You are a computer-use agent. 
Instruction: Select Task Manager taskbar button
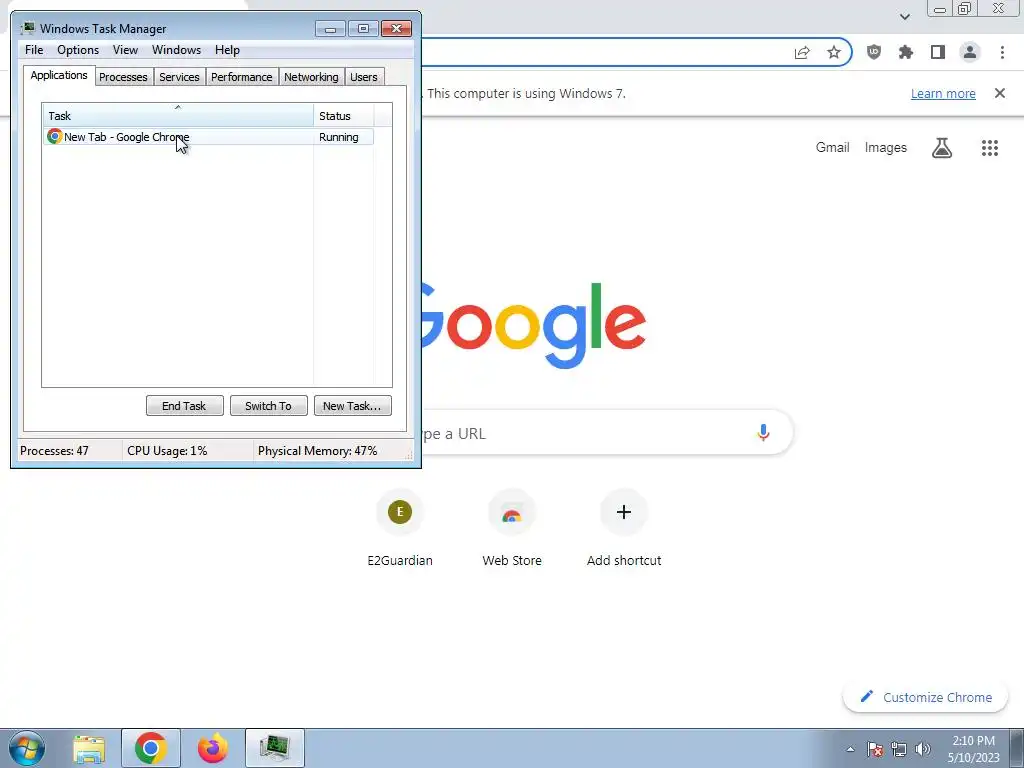pyautogui.click(x=275, y=748)
